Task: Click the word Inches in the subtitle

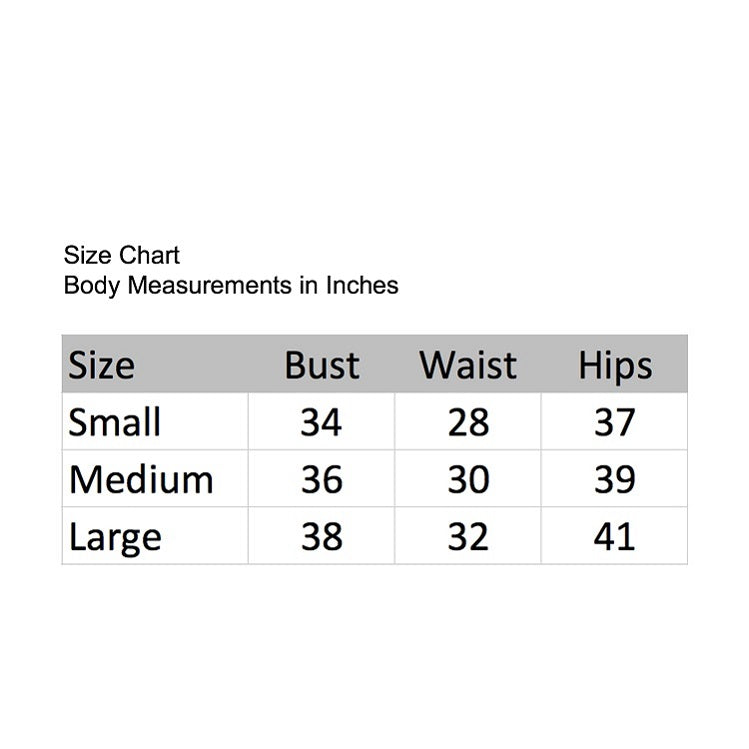Action: 362,285
